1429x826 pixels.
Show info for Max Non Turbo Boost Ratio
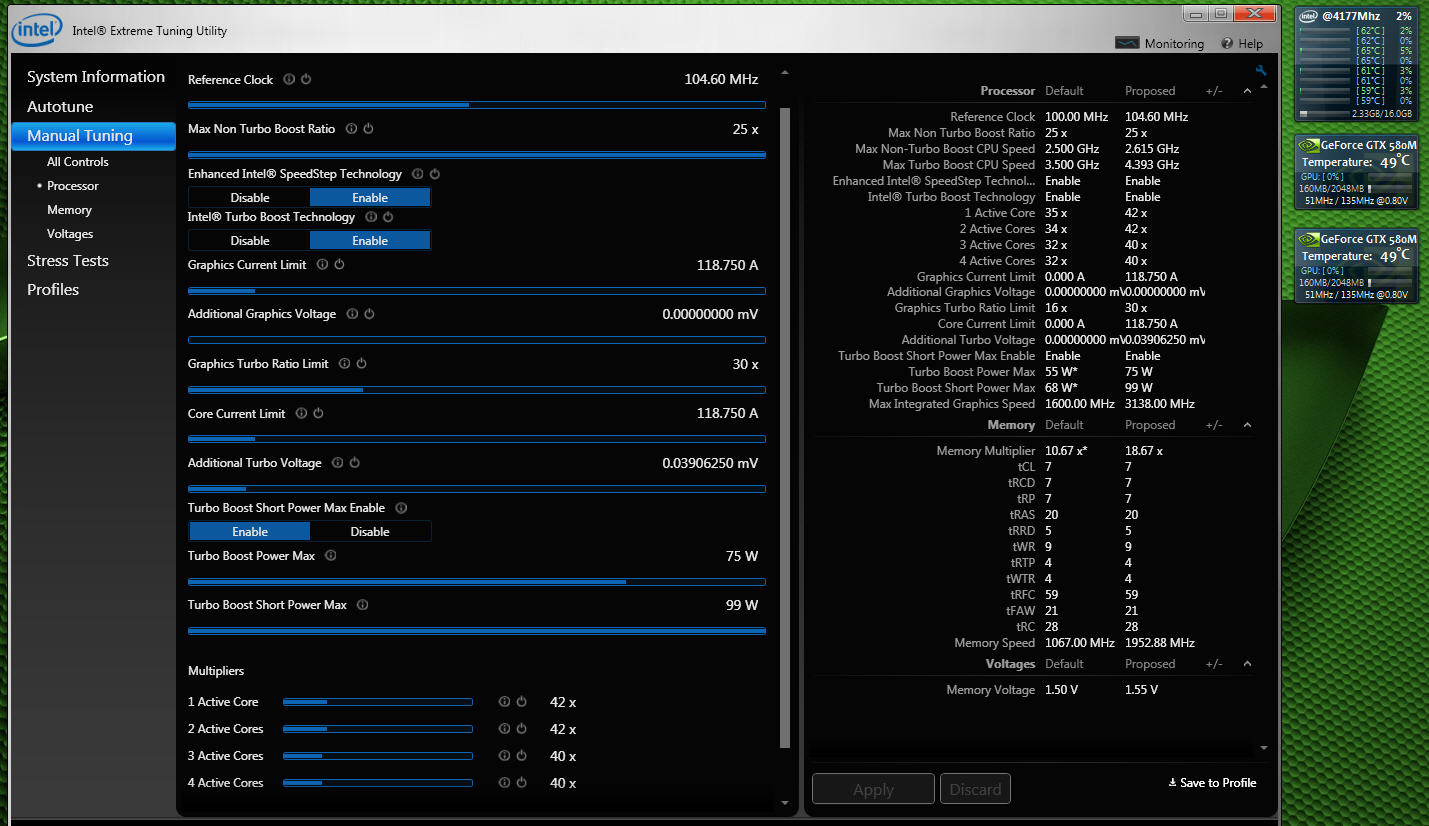coord(351,129)
